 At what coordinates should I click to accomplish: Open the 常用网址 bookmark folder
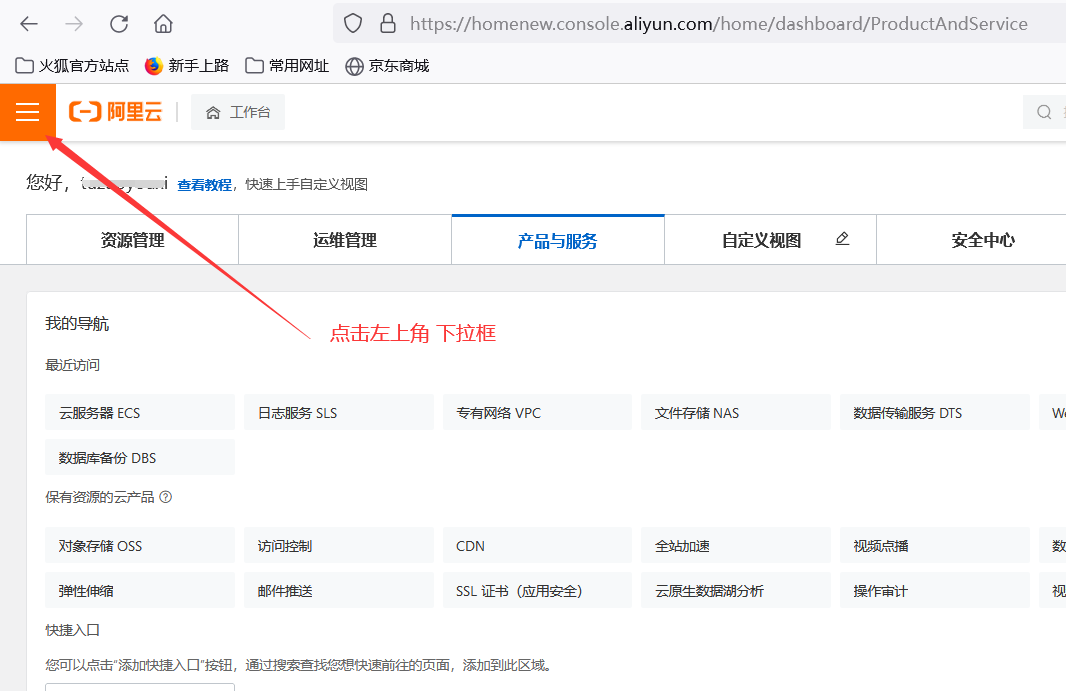click(x=287, y=66)
